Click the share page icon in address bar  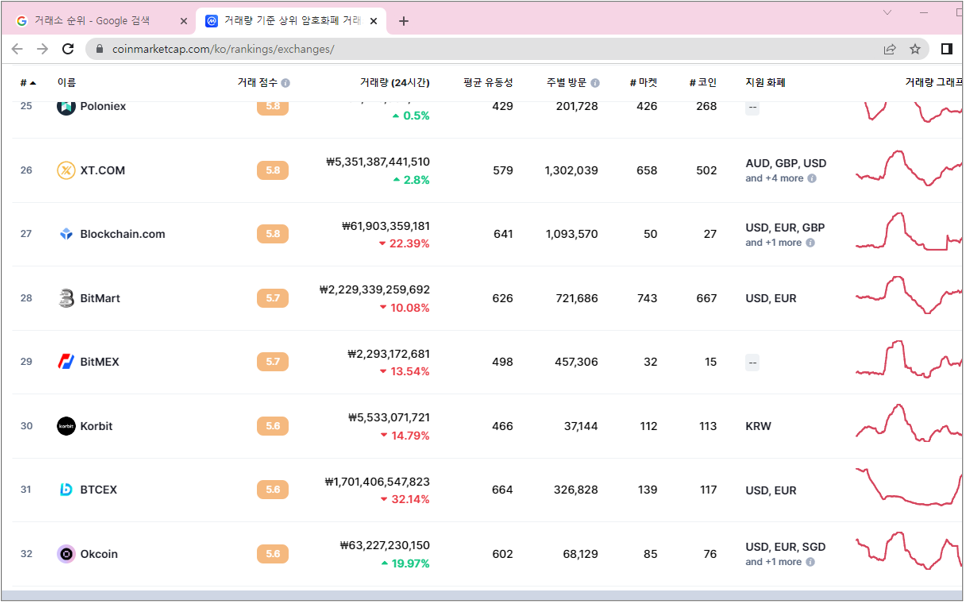[890, 49]
